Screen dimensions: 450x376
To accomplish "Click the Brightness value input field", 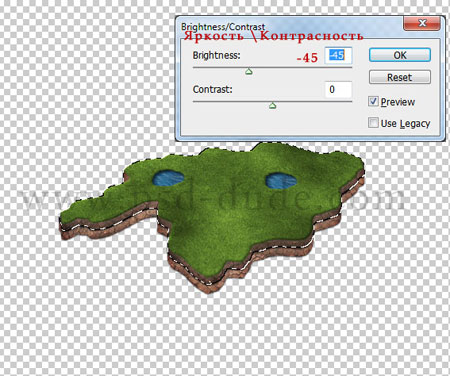I will (338, 55).
